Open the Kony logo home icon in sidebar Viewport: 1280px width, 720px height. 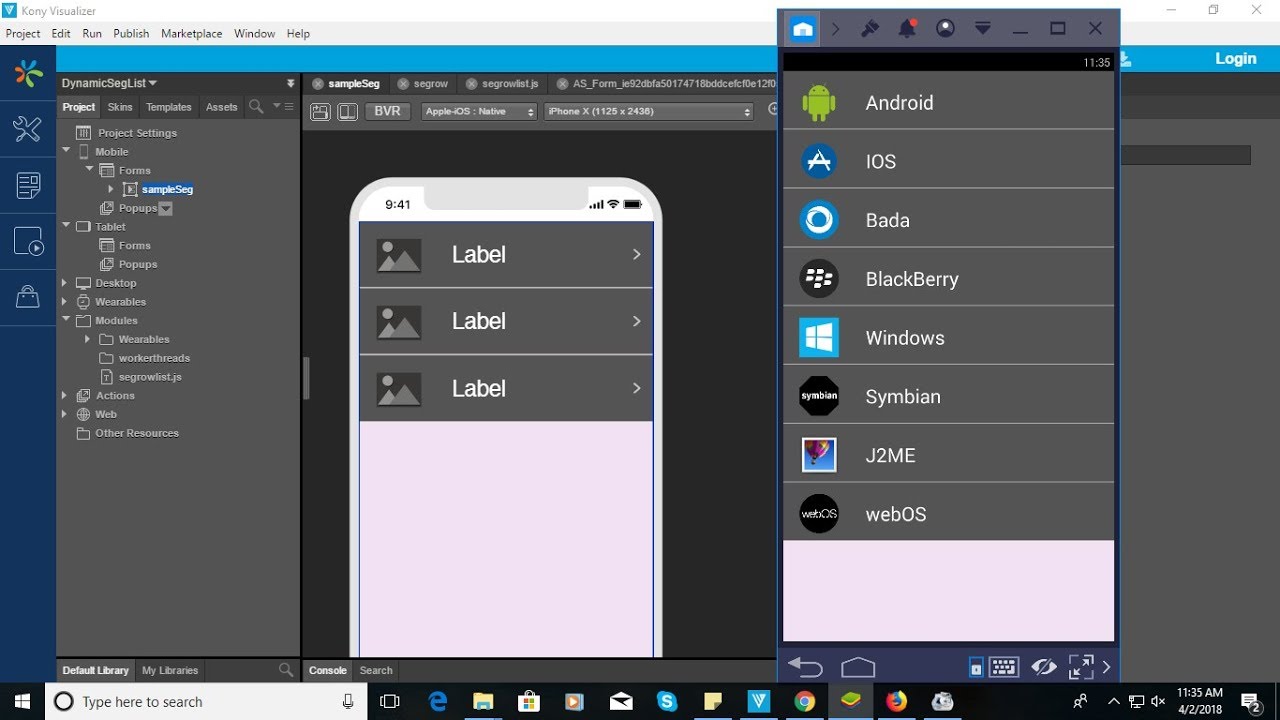[28, 73]
